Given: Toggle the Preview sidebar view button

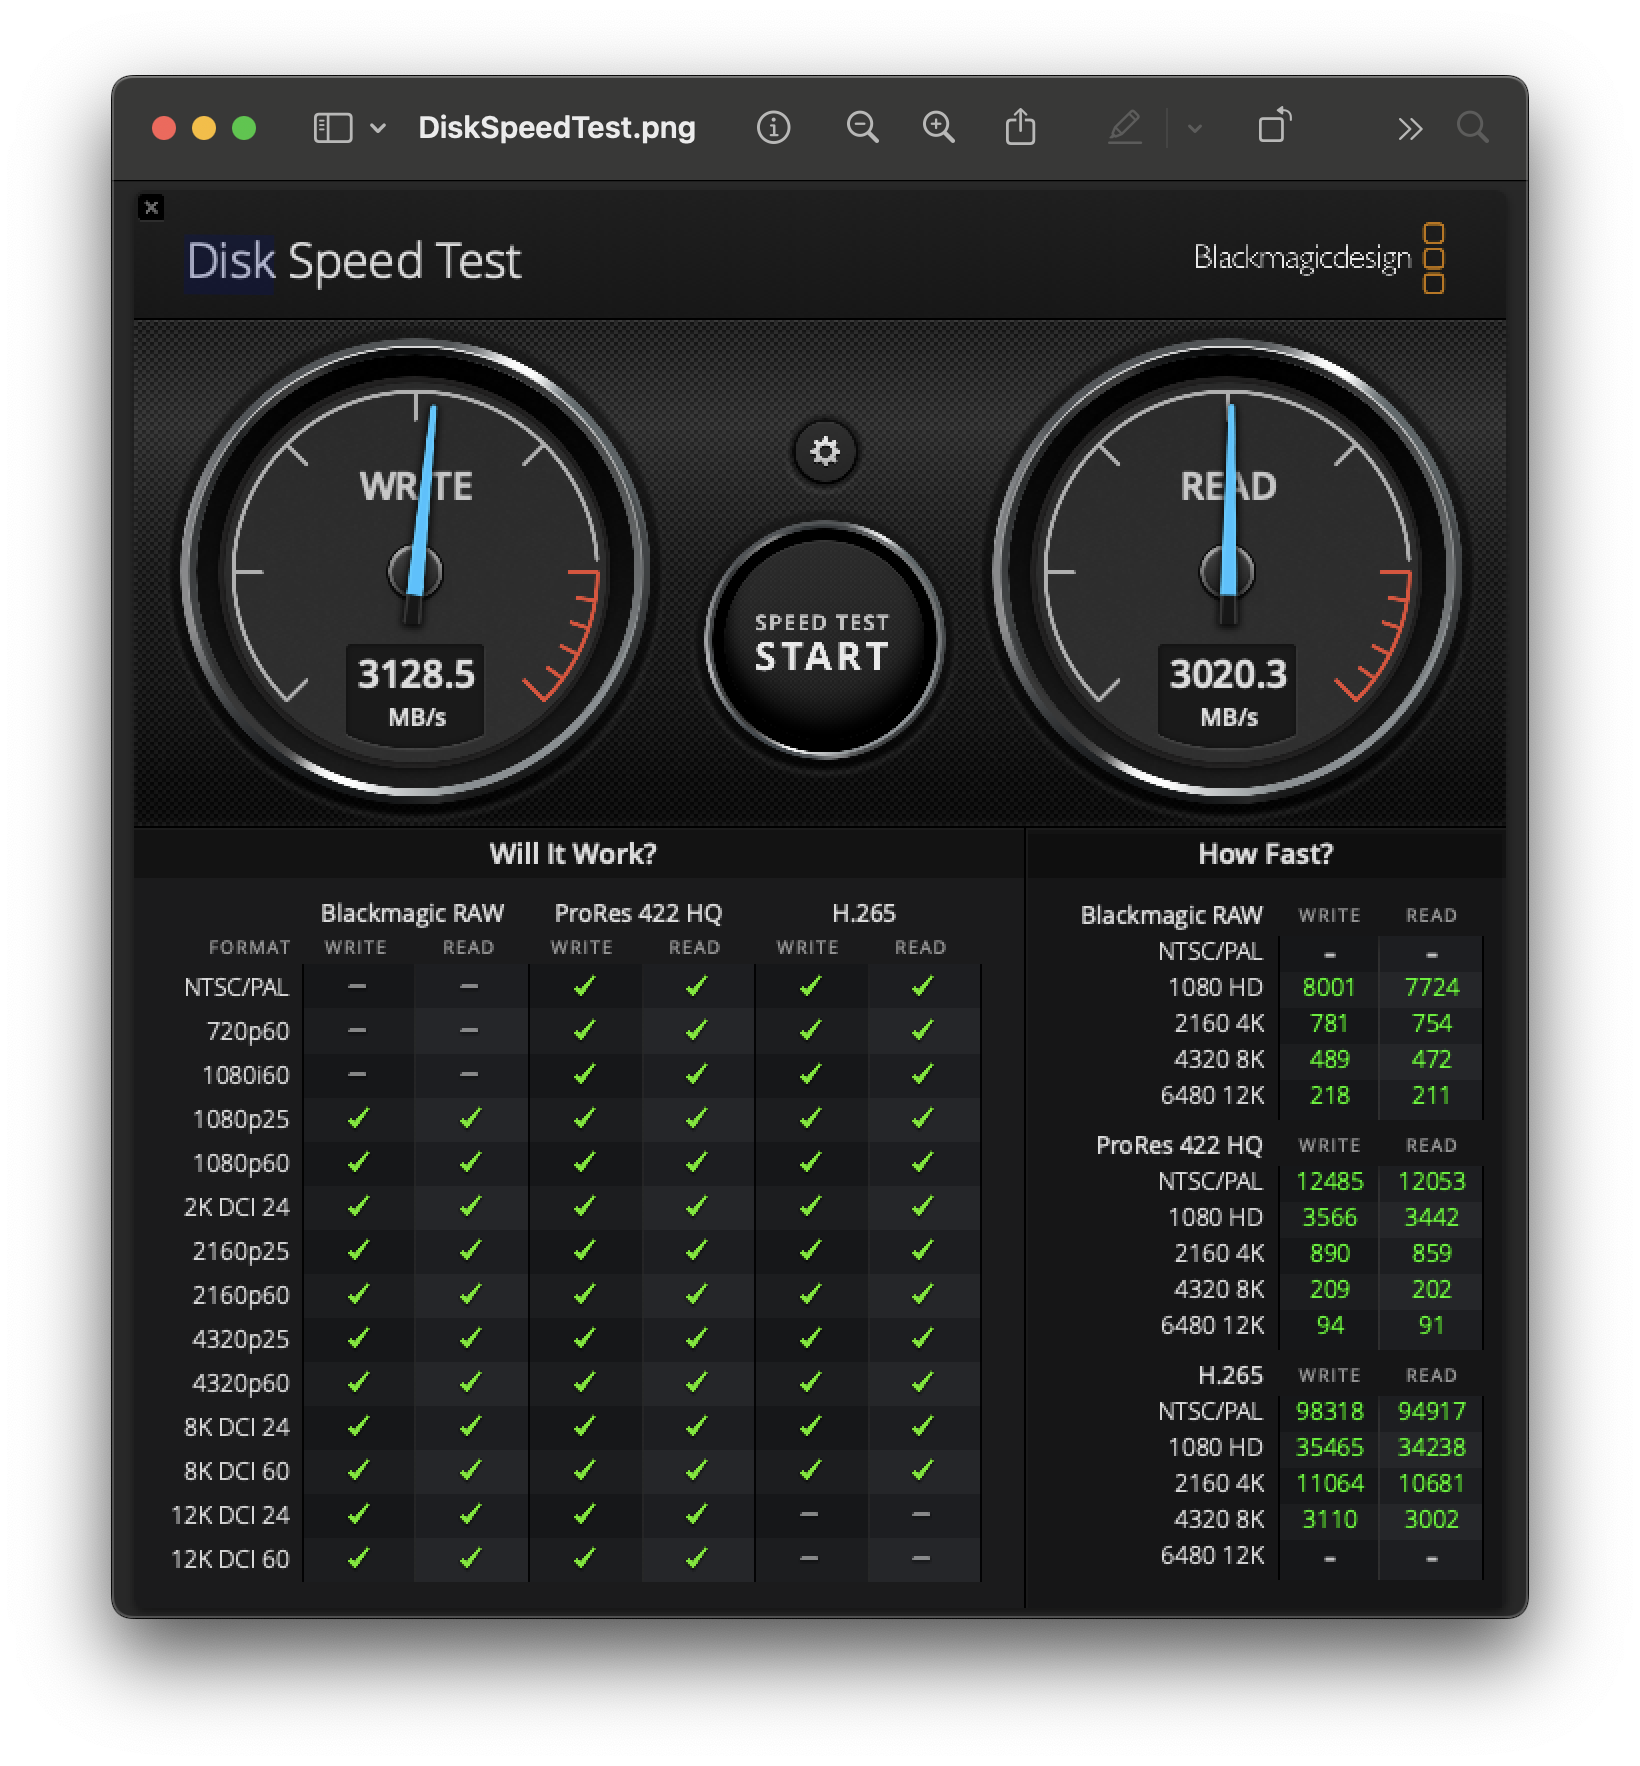Looking at the screenshot, I should coord(332,128).
